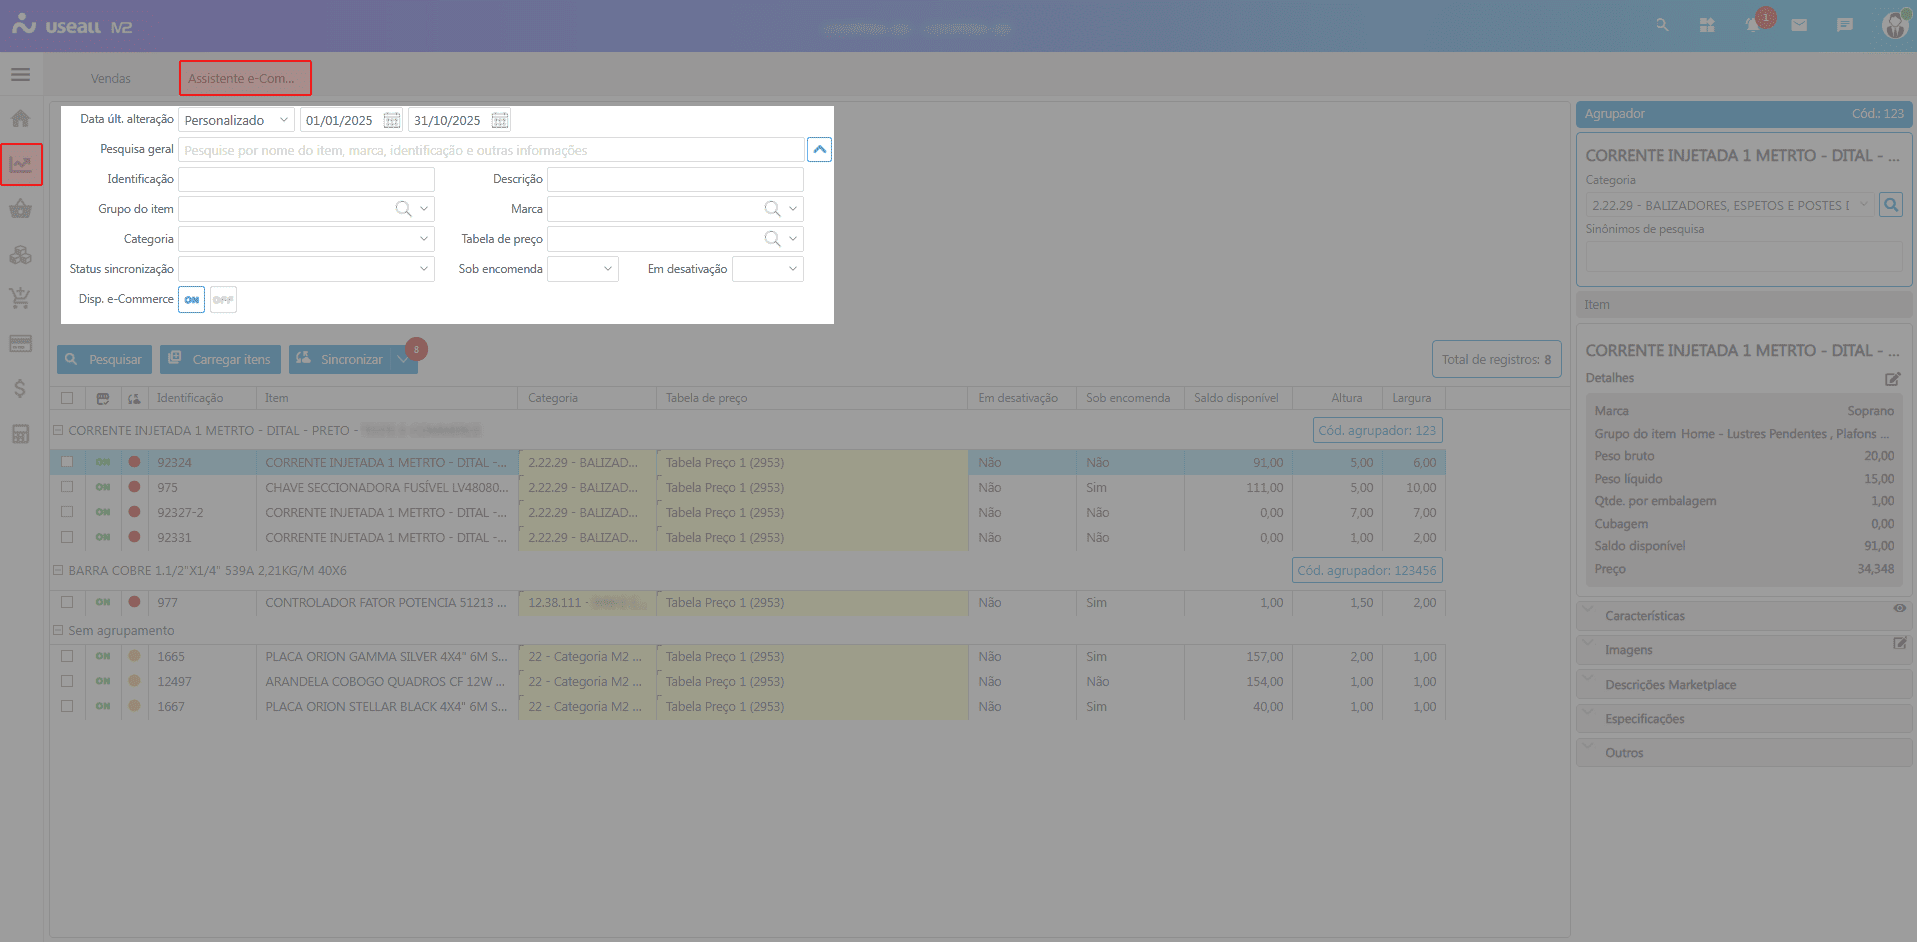Open the shopping basket sidebar icon
This screenshot has height=942, width=1917.
tap(20, 209)
